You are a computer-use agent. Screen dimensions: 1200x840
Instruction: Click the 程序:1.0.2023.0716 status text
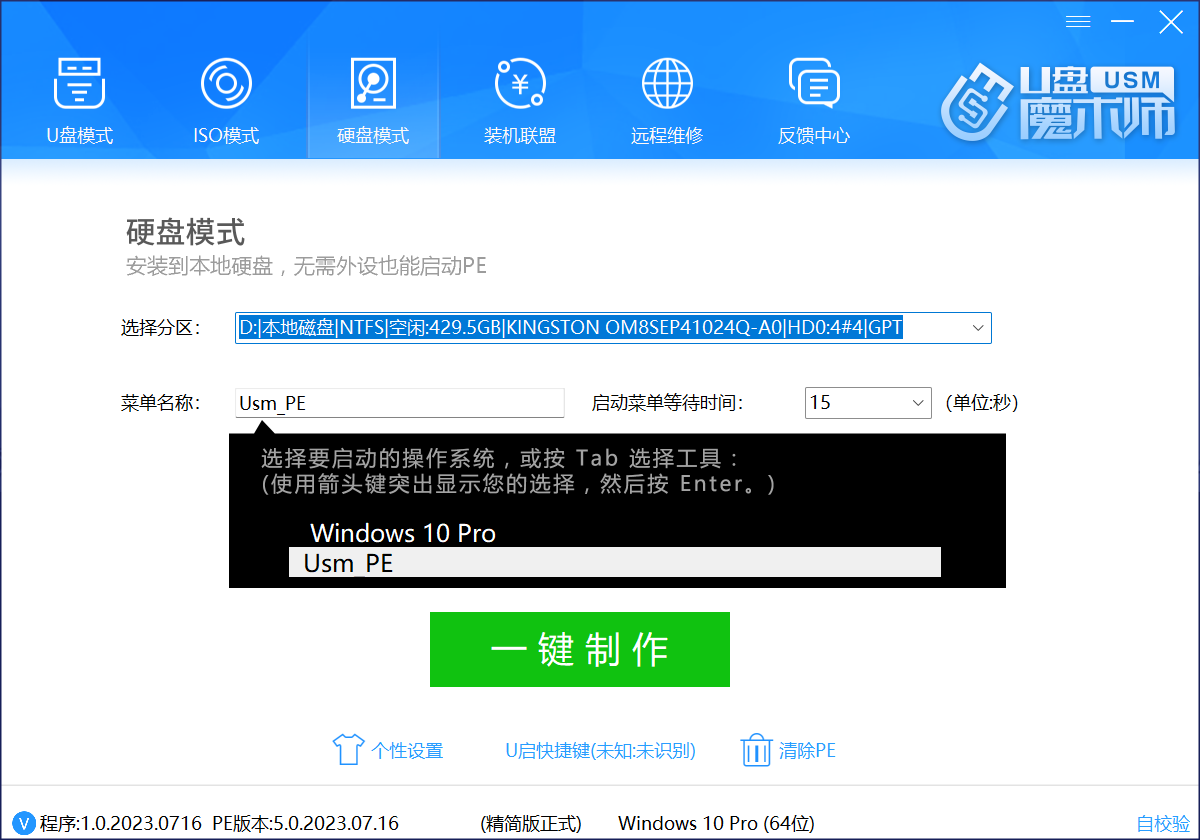pyautogui.click(x=122, y=823)
